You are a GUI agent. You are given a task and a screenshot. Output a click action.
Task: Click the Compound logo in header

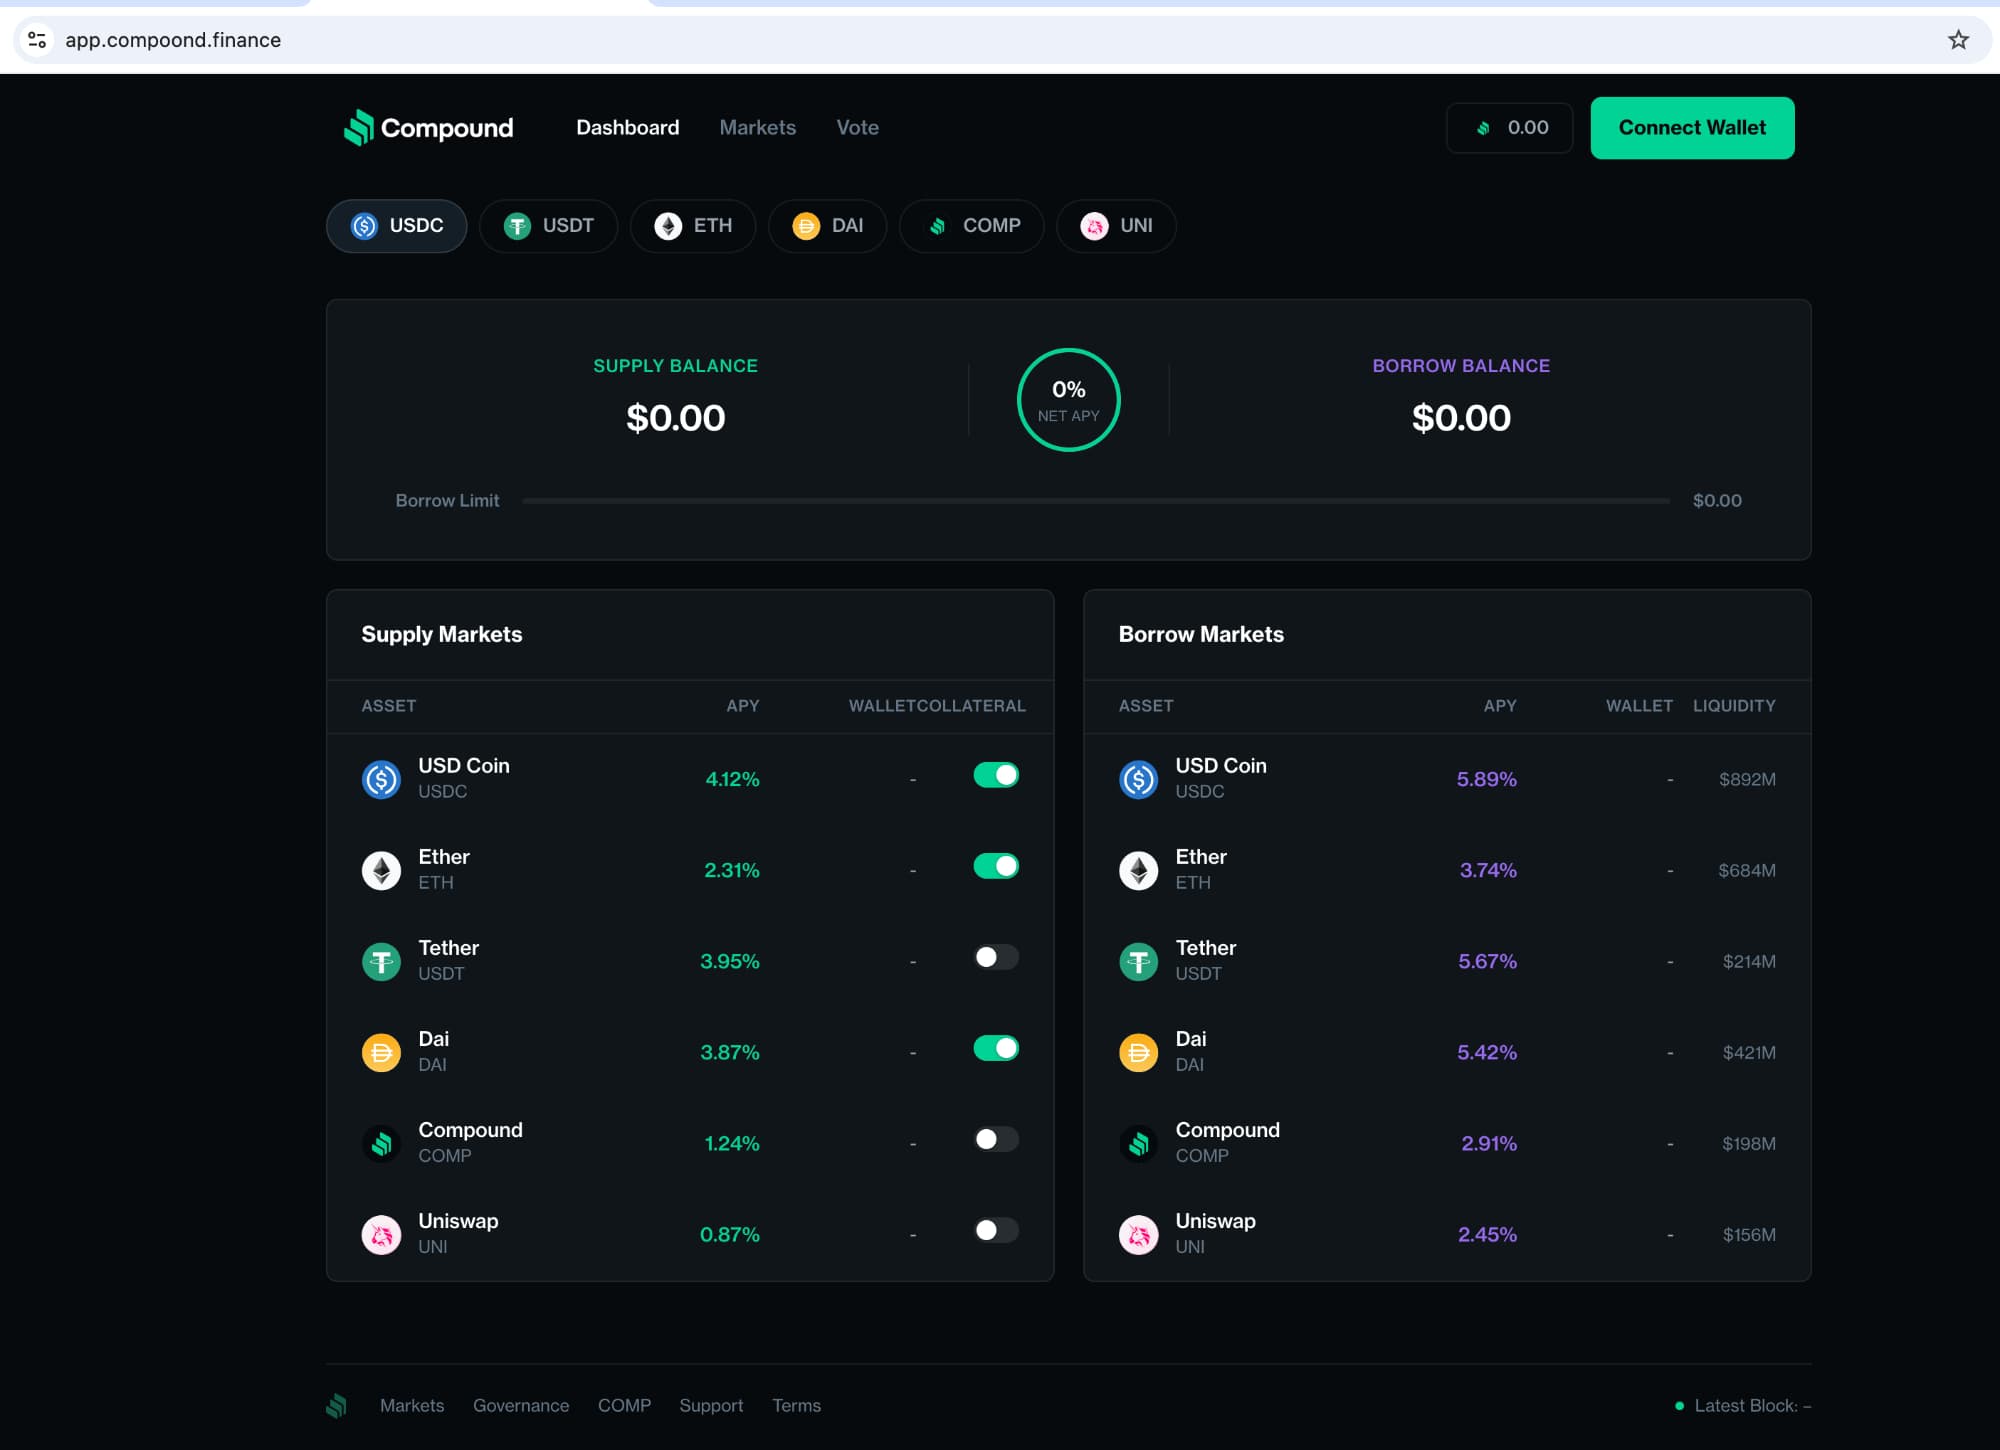(x=428, y=128)
